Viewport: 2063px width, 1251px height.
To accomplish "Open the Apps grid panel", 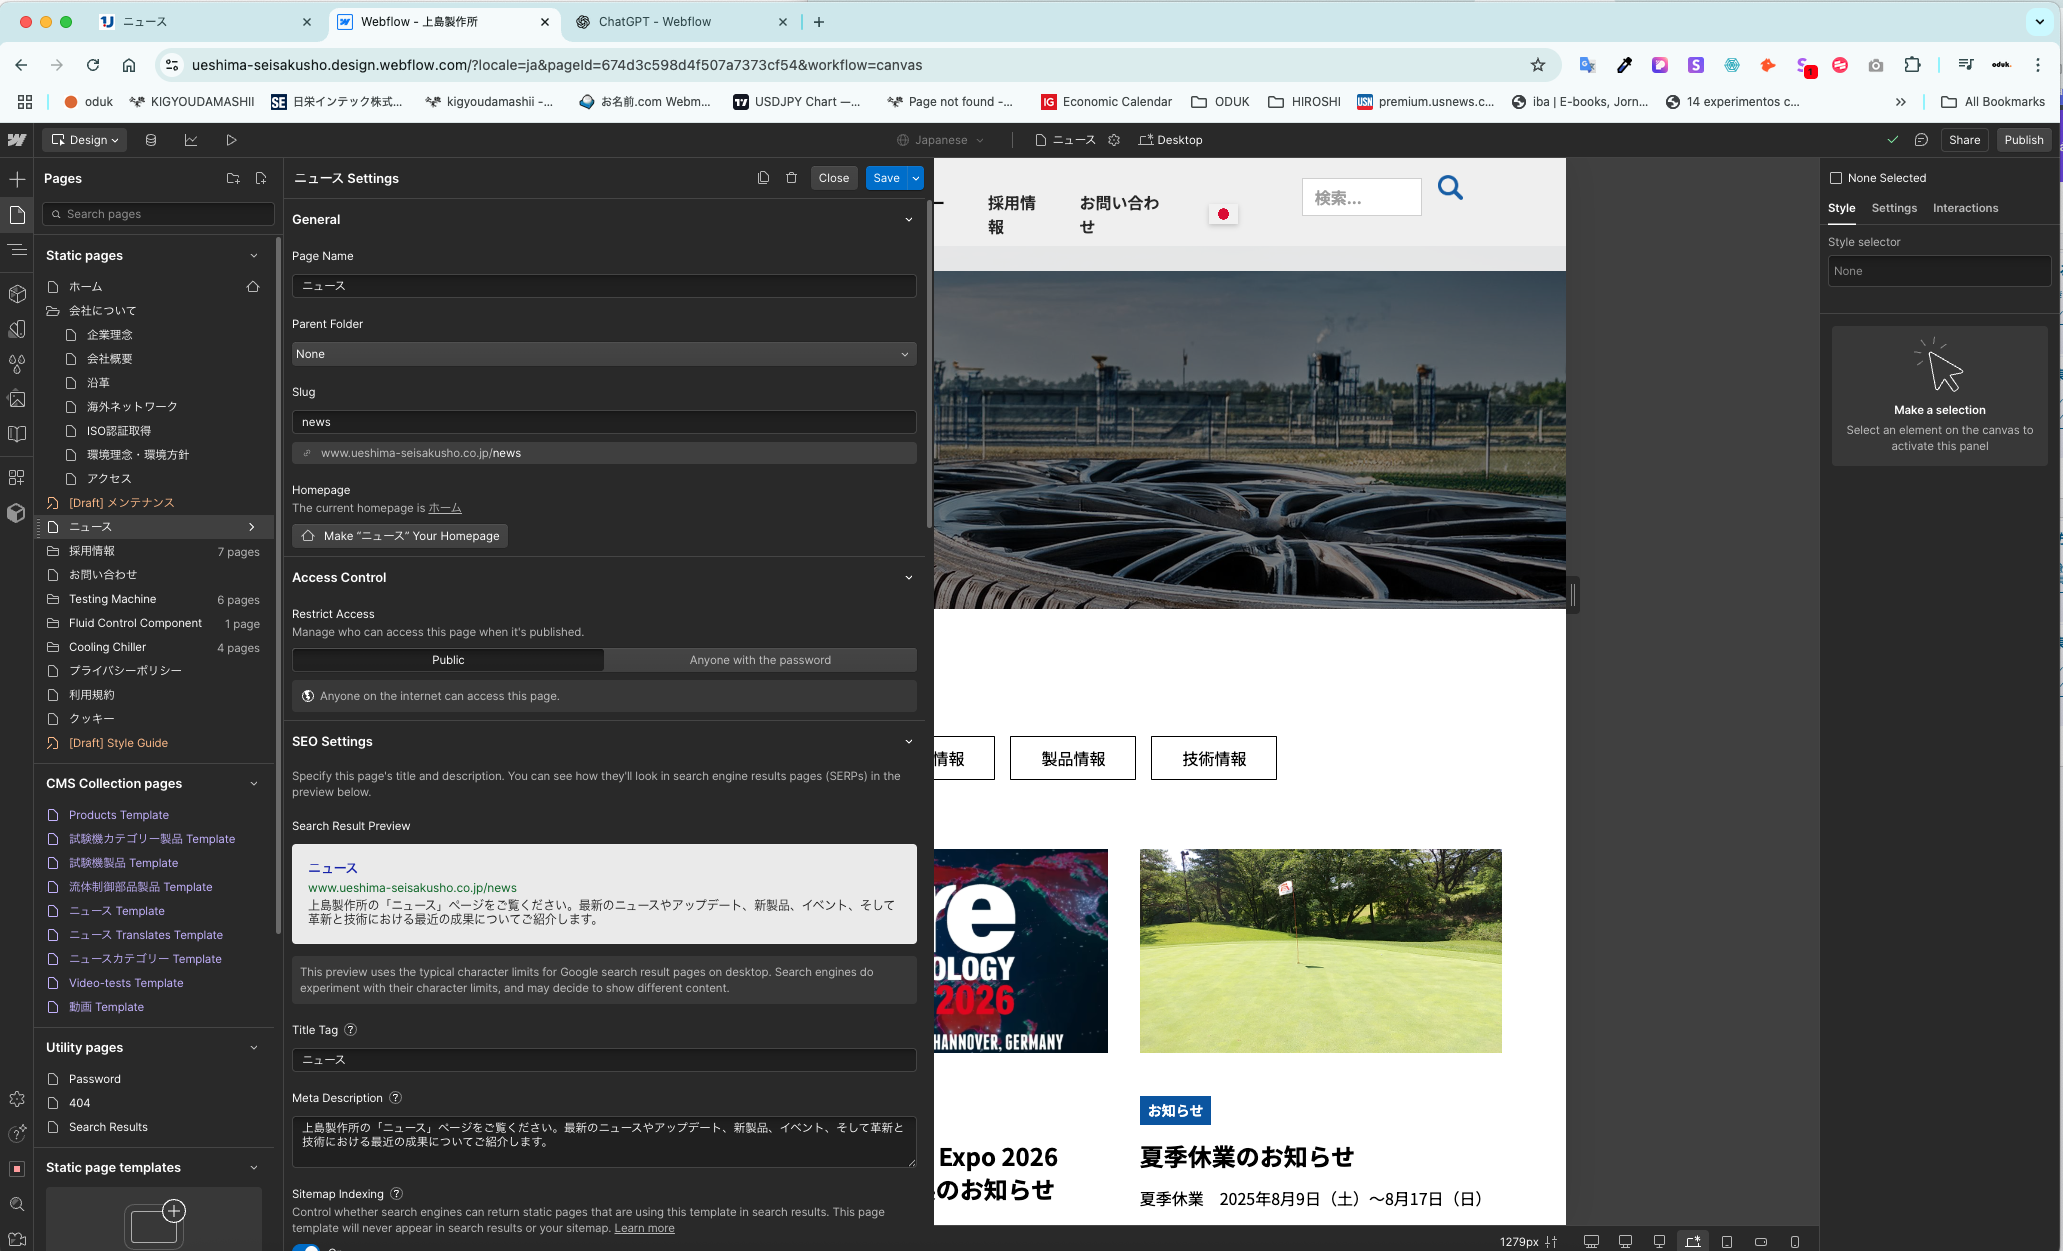I will click(x=17, y=477).
